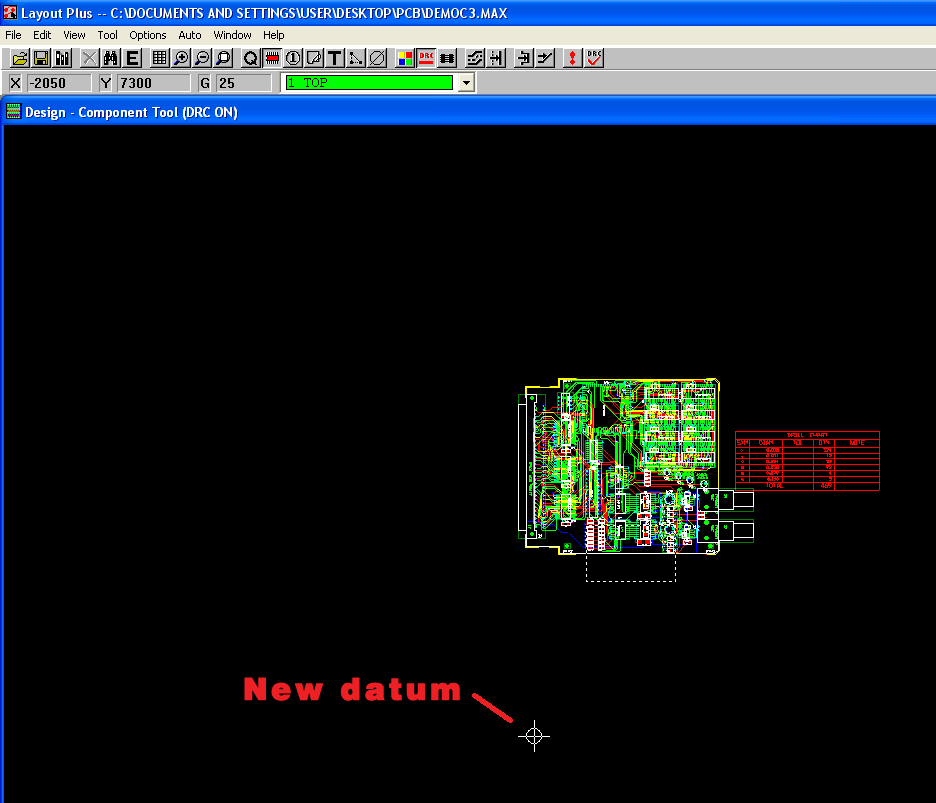This screenshot has width=936, height=803.
Task: Toggle the online DRC icon
Action: click(426, 59)
